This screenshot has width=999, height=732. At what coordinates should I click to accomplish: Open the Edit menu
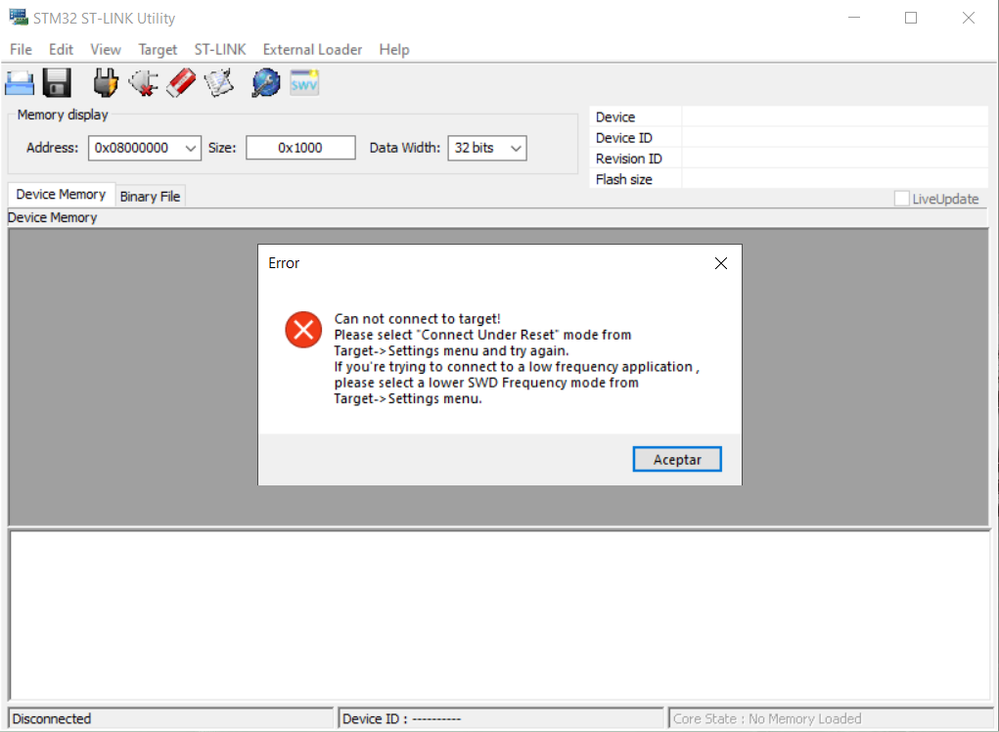coord(61,50)
